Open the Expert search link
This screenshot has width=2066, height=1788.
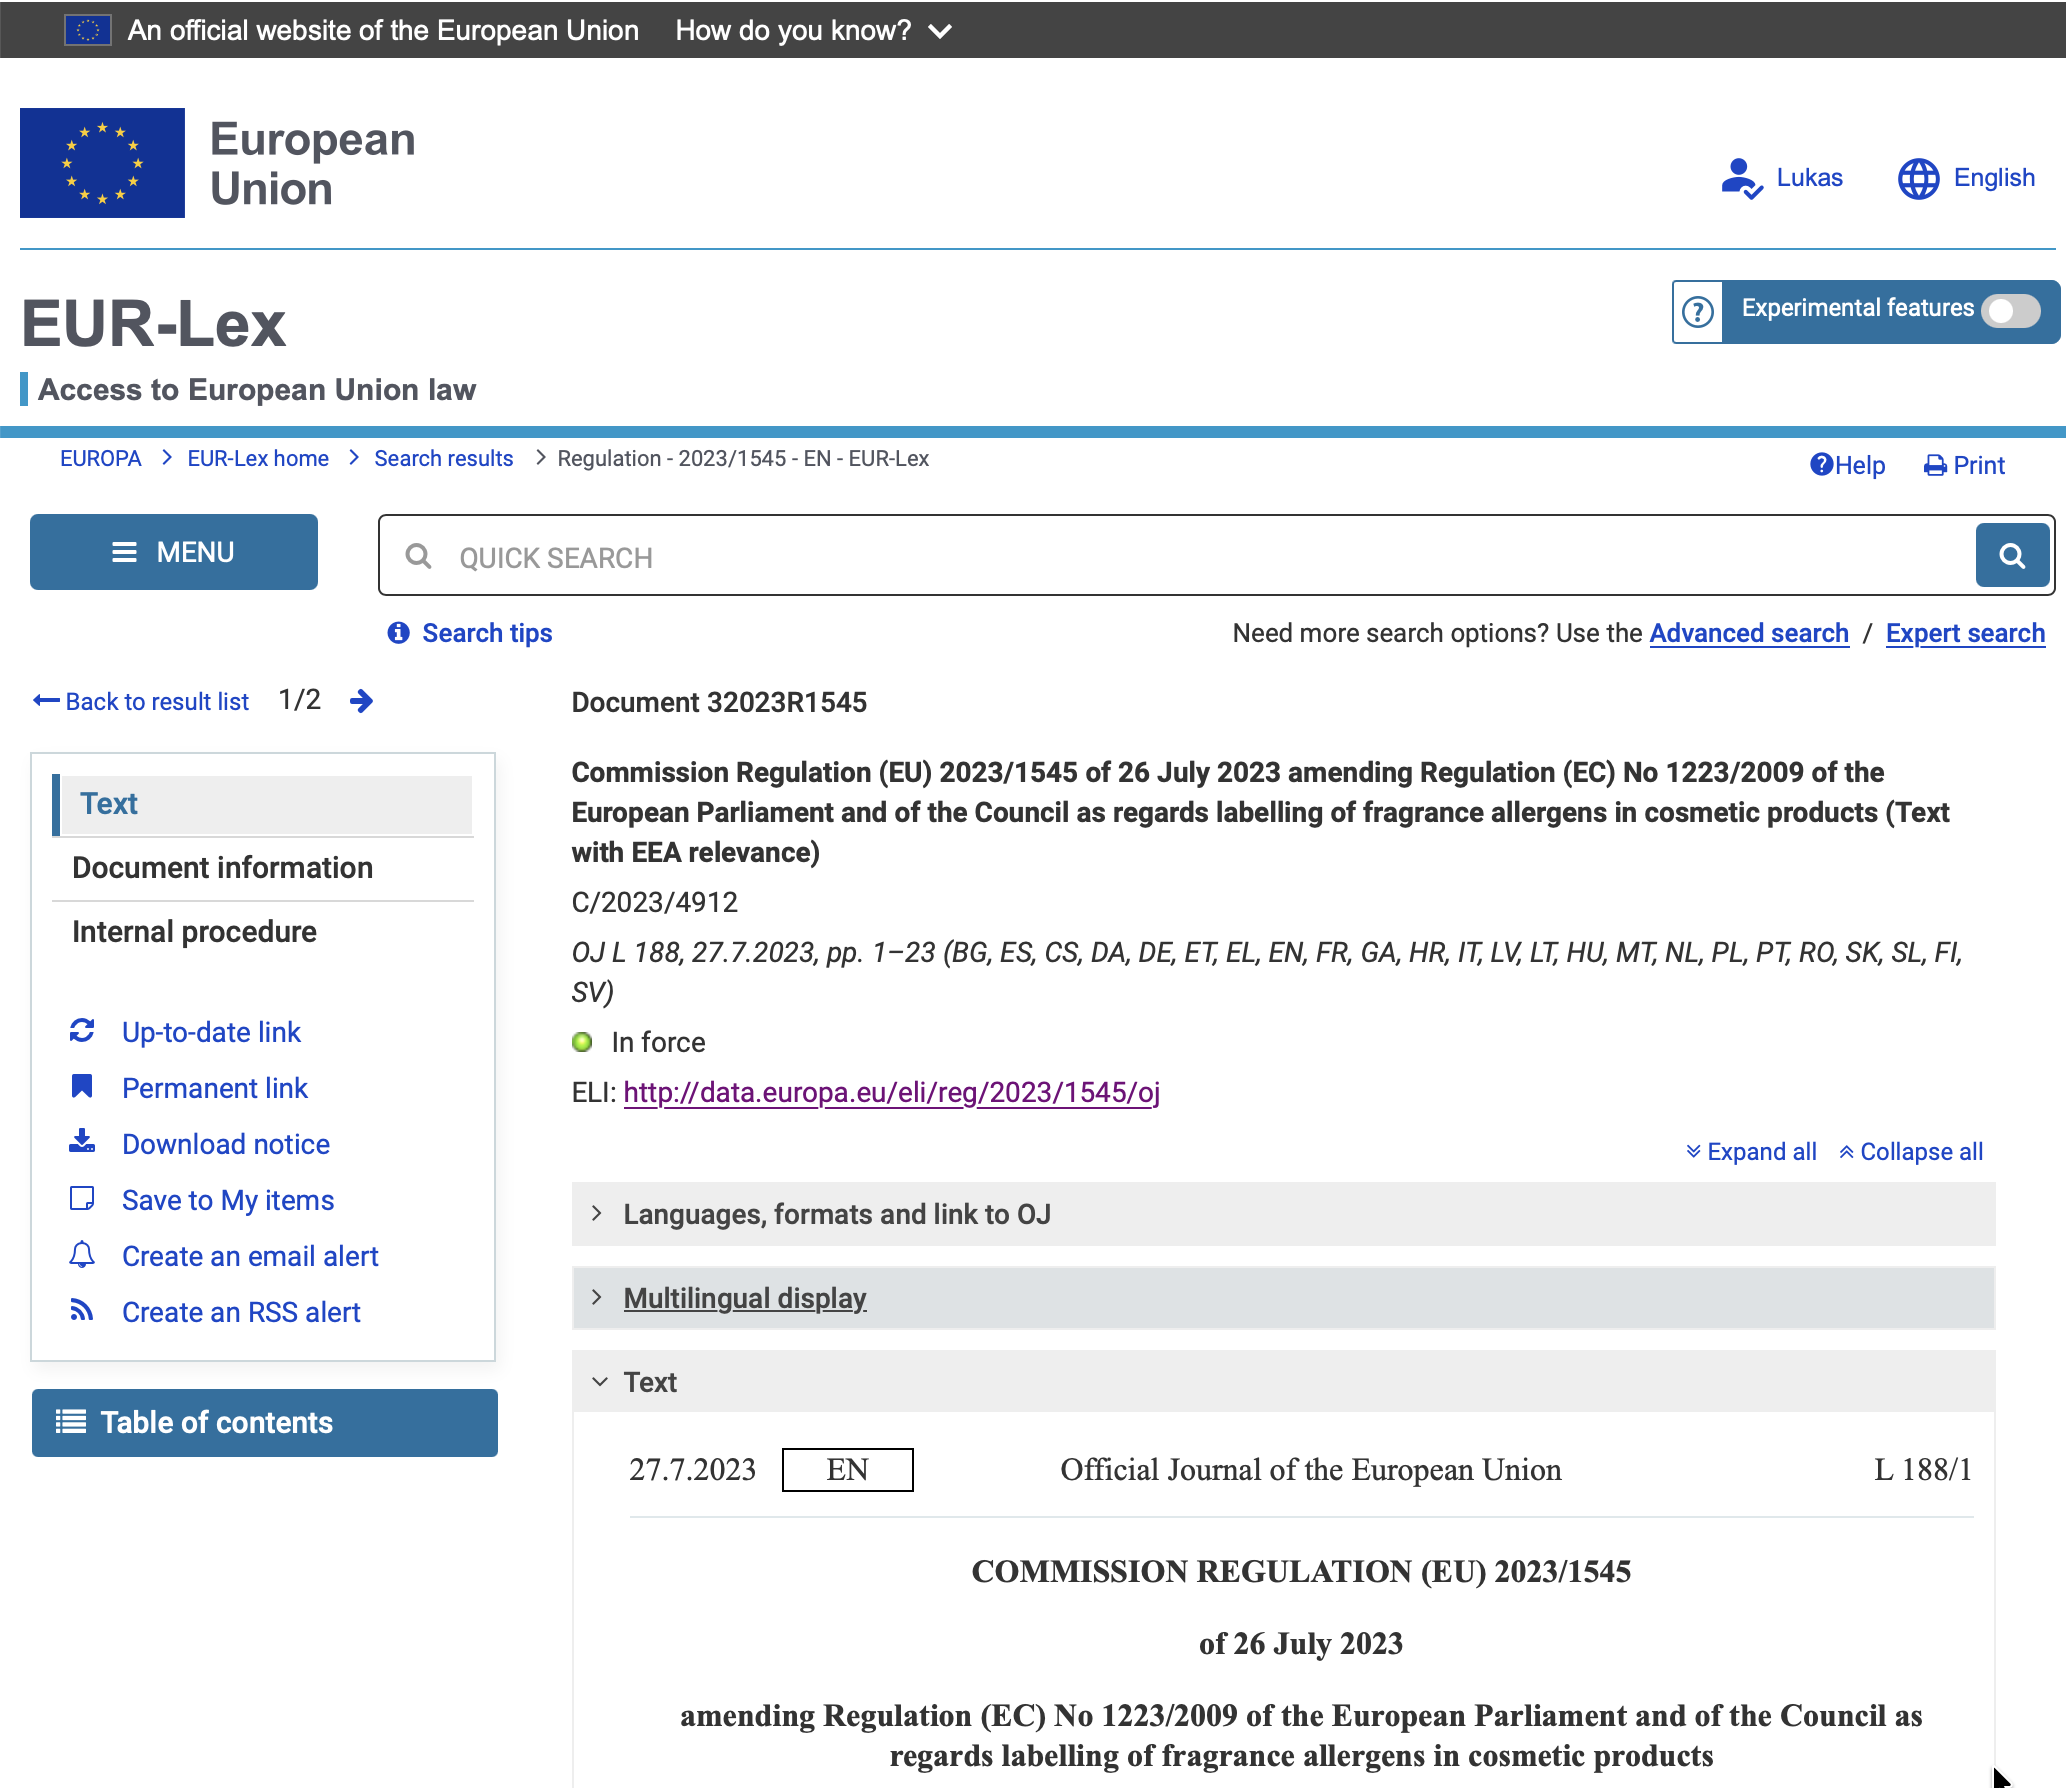click(1965, 633)
